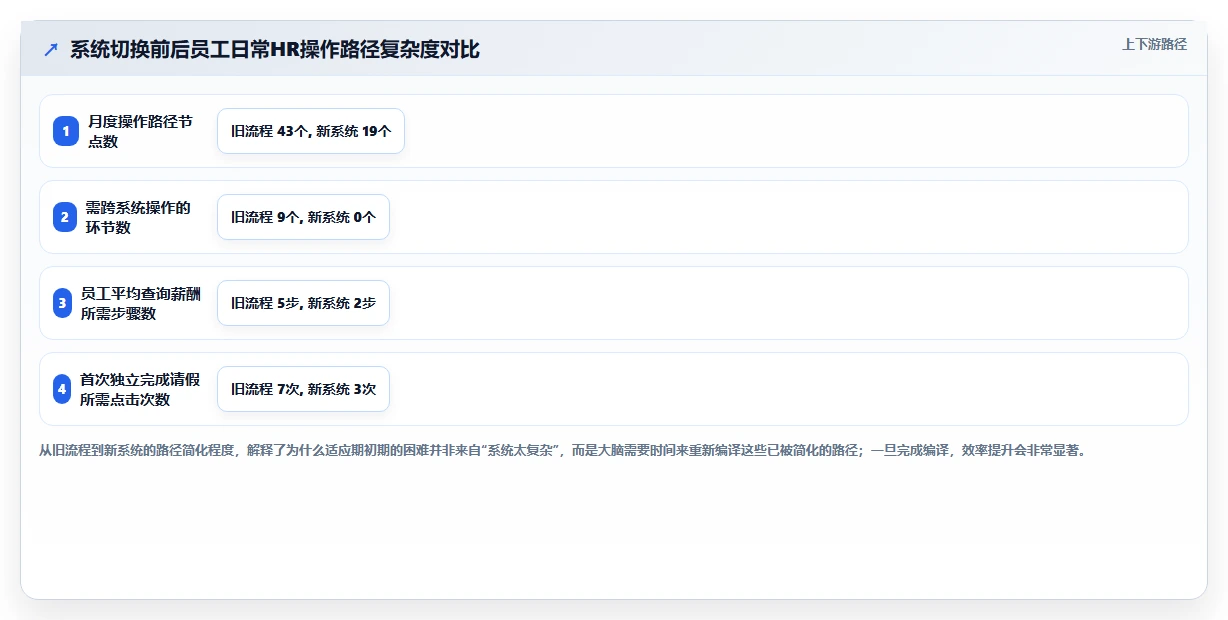Select the 月度操作路径节点数 label
The width and height of the screenshot is (1228, 620).
click(140, 131)
